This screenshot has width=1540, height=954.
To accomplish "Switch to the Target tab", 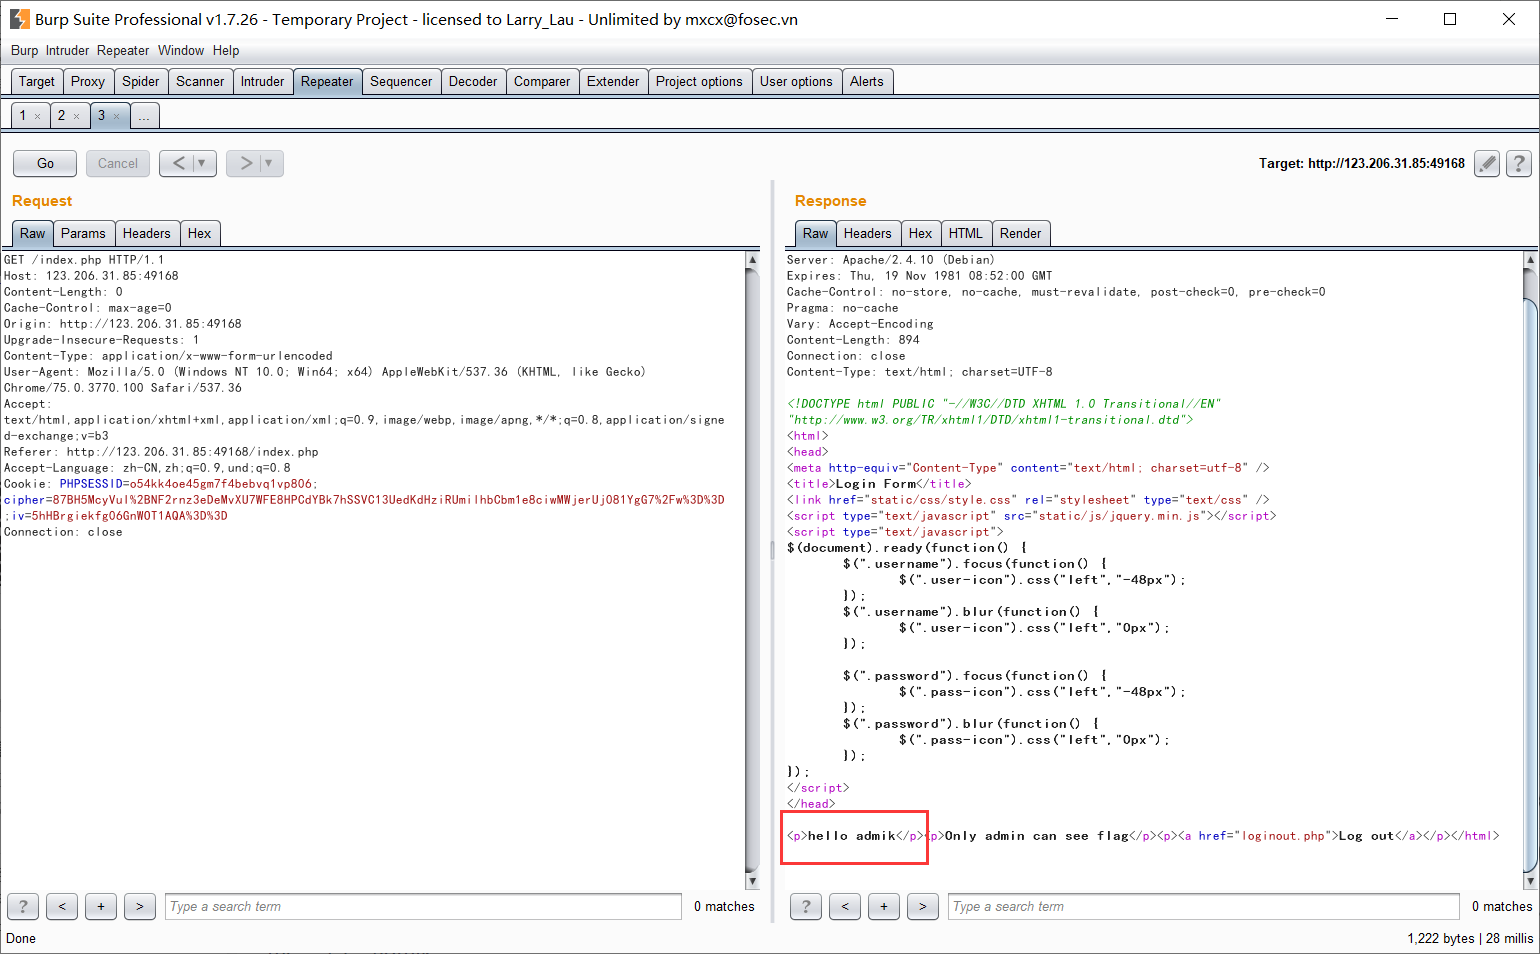I will (x=37, y=81).
